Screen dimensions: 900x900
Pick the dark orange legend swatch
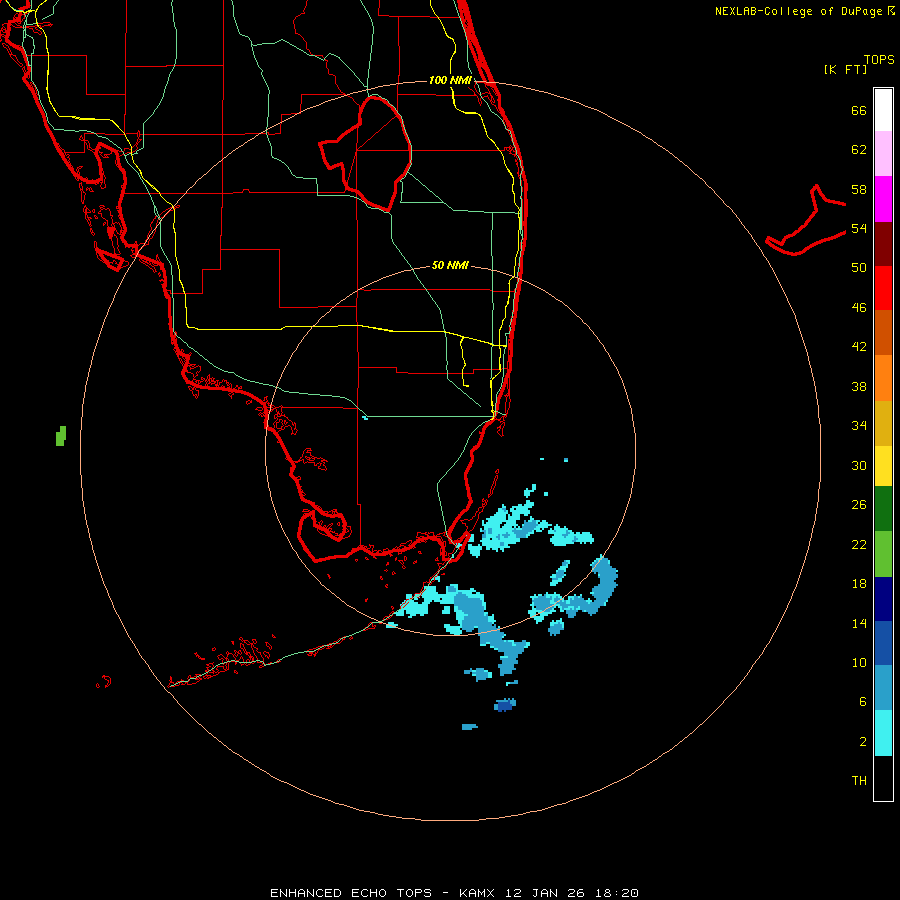pos(883,332)
